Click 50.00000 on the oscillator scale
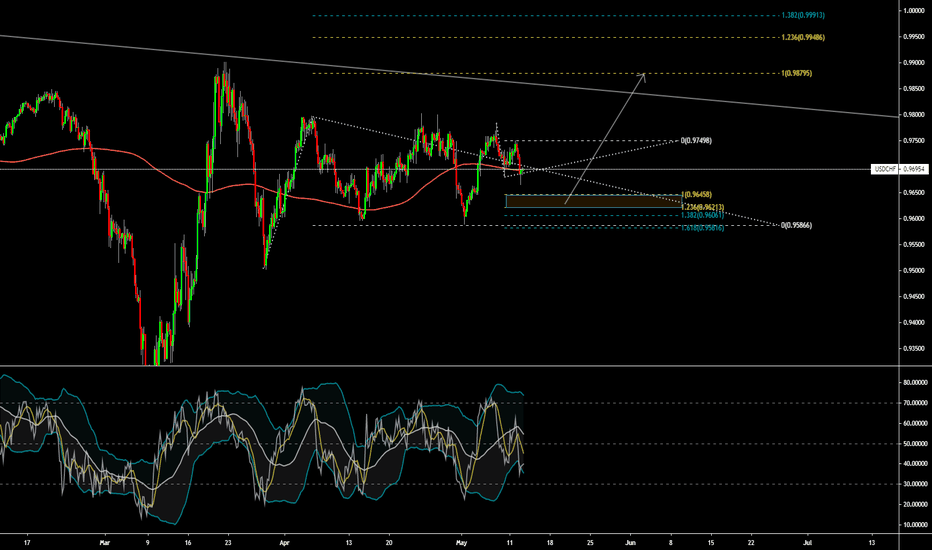The height and width of the screenshot is (550, 932). 915,444
